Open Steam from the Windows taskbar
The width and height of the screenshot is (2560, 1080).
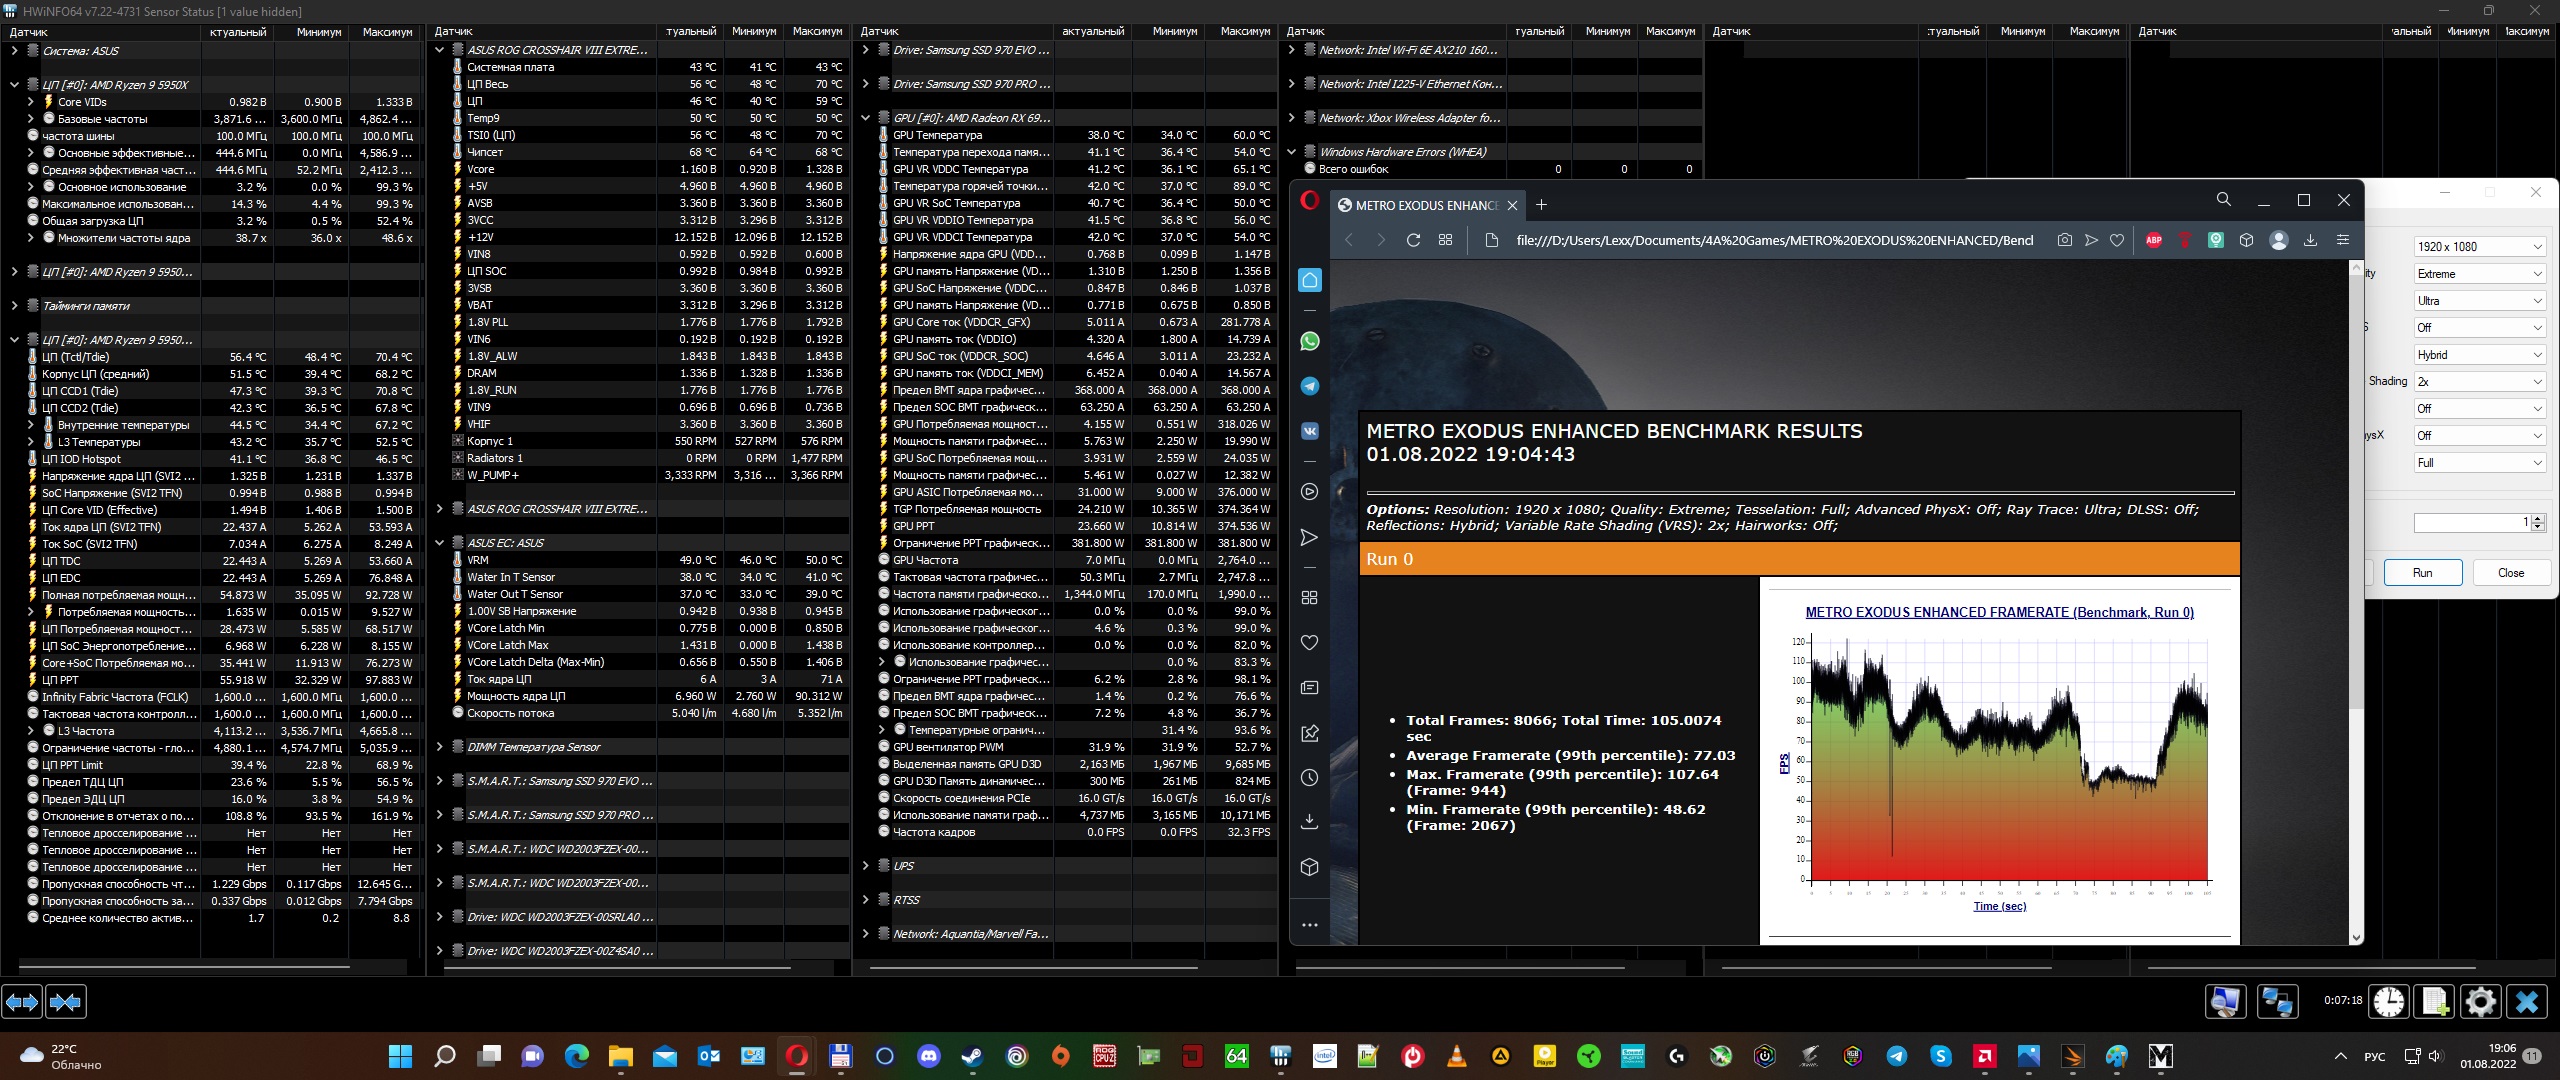point(972,1056)
